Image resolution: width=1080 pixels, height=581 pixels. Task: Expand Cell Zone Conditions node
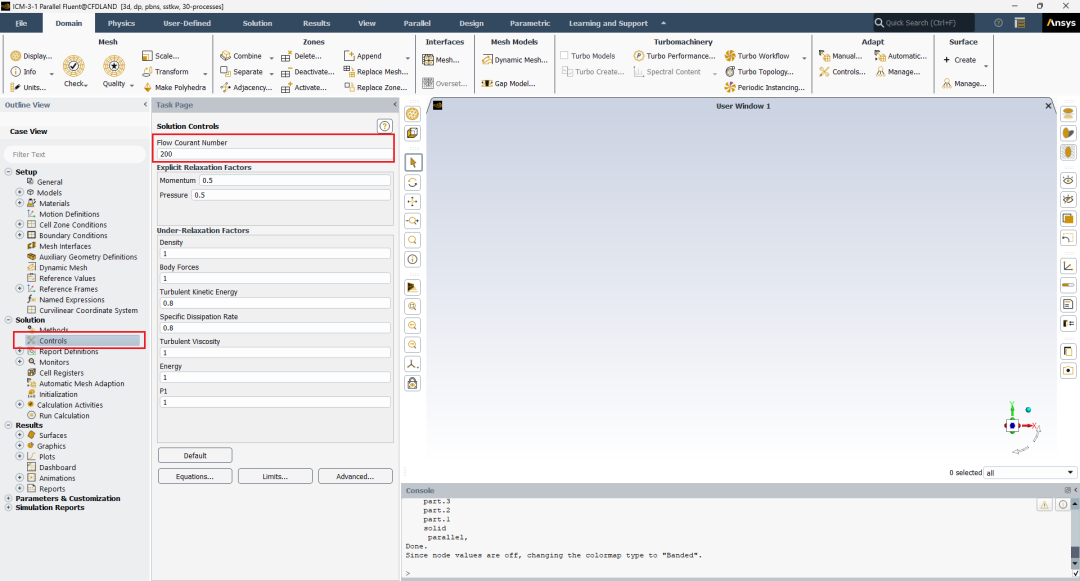(x=20, y=224)
